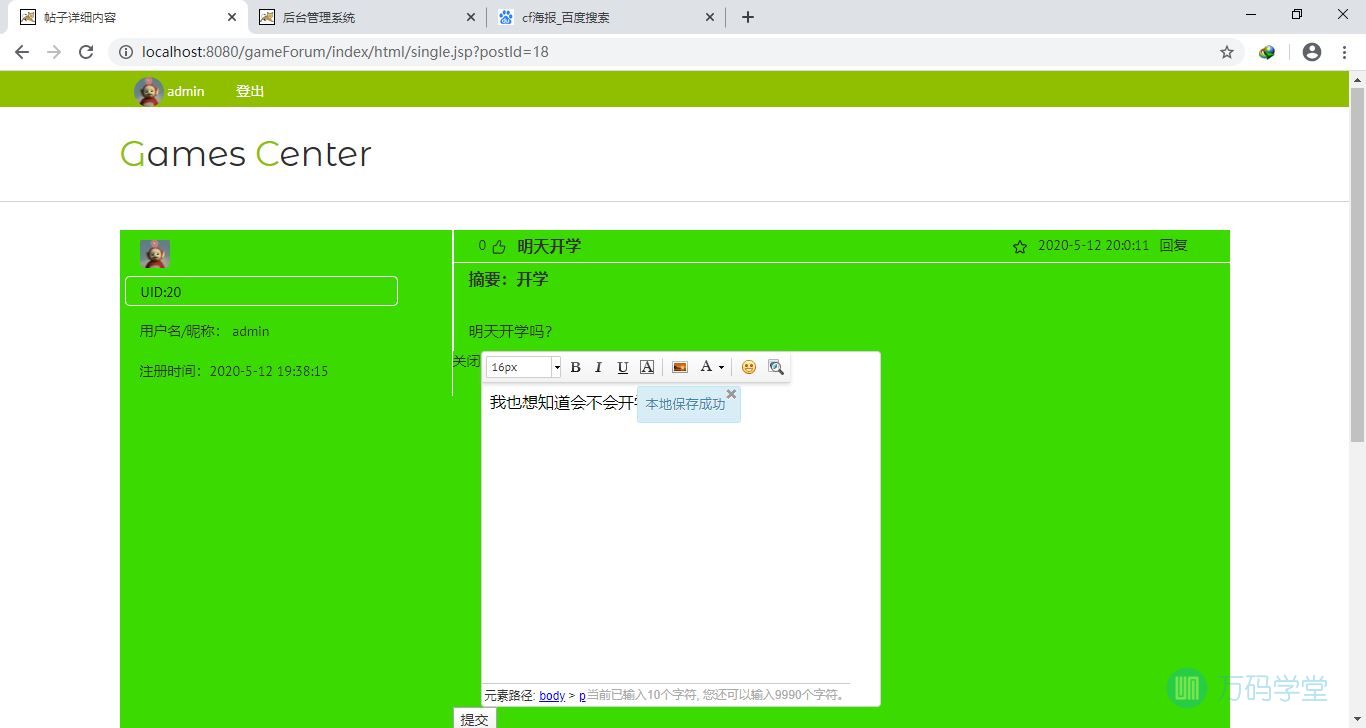Viewport: 1366px width, 728px height.
Task: Favorite the post with star icon
Action: [x=1019, y=247]
